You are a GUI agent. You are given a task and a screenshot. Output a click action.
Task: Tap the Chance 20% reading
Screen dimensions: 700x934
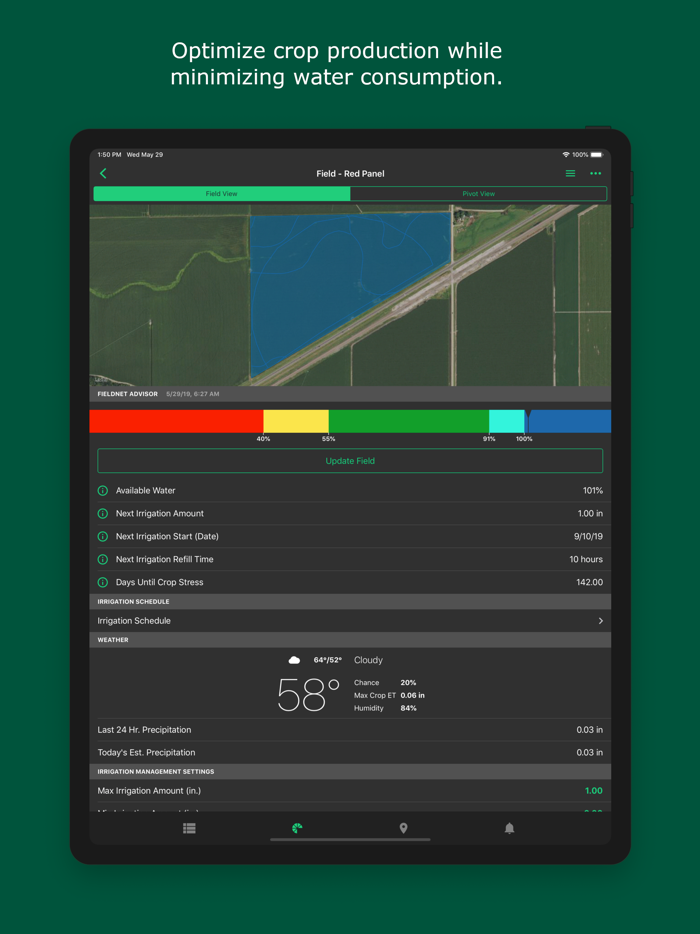[x=385, y=683]
